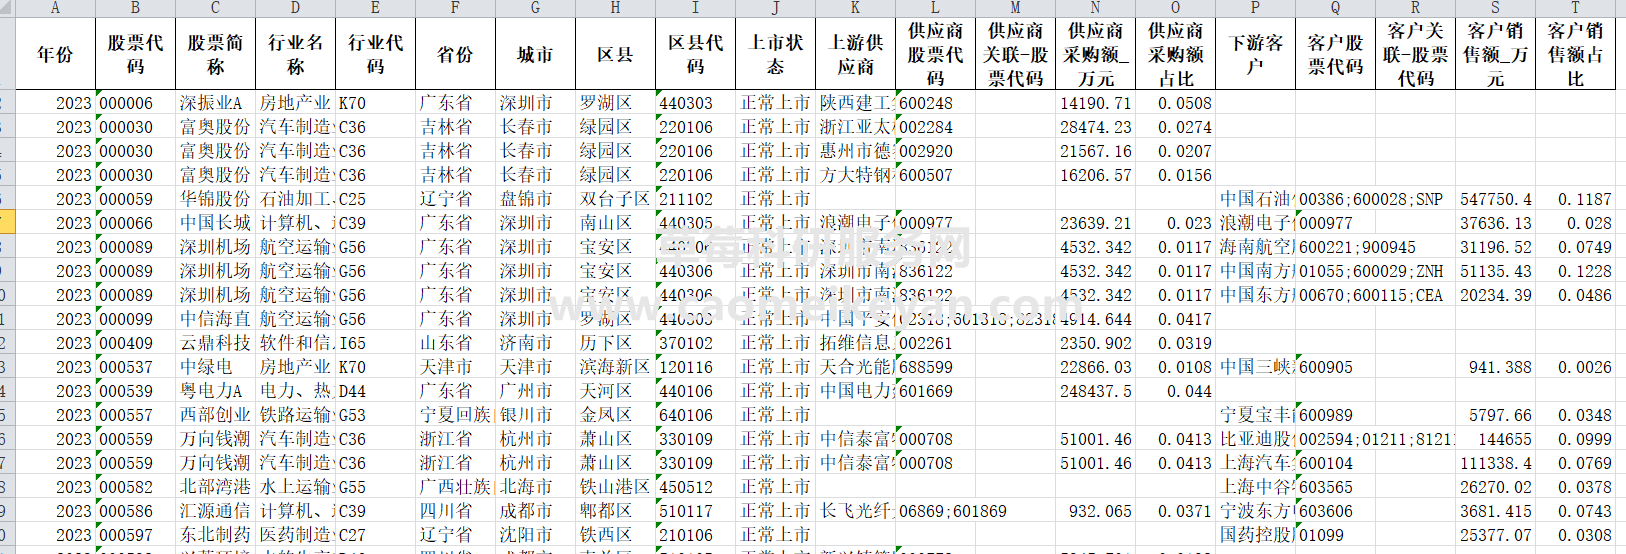Select column L header

click(x=935, y=7)
